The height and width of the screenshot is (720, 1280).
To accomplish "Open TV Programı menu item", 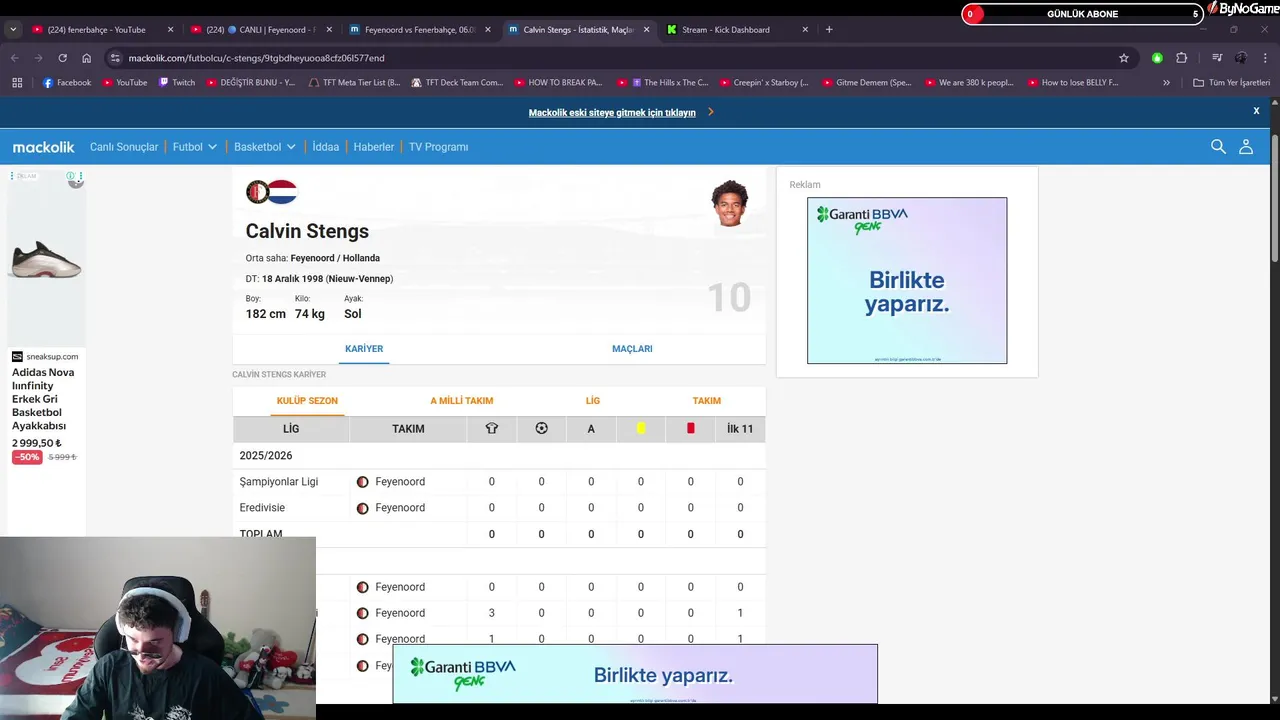I will [438, 147].
